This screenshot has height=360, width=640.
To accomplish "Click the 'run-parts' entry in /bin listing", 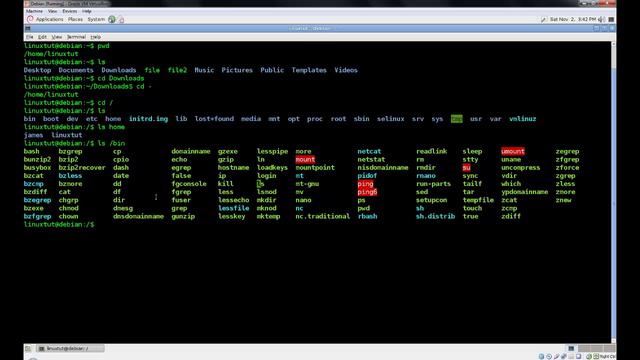I will (433, 184).
